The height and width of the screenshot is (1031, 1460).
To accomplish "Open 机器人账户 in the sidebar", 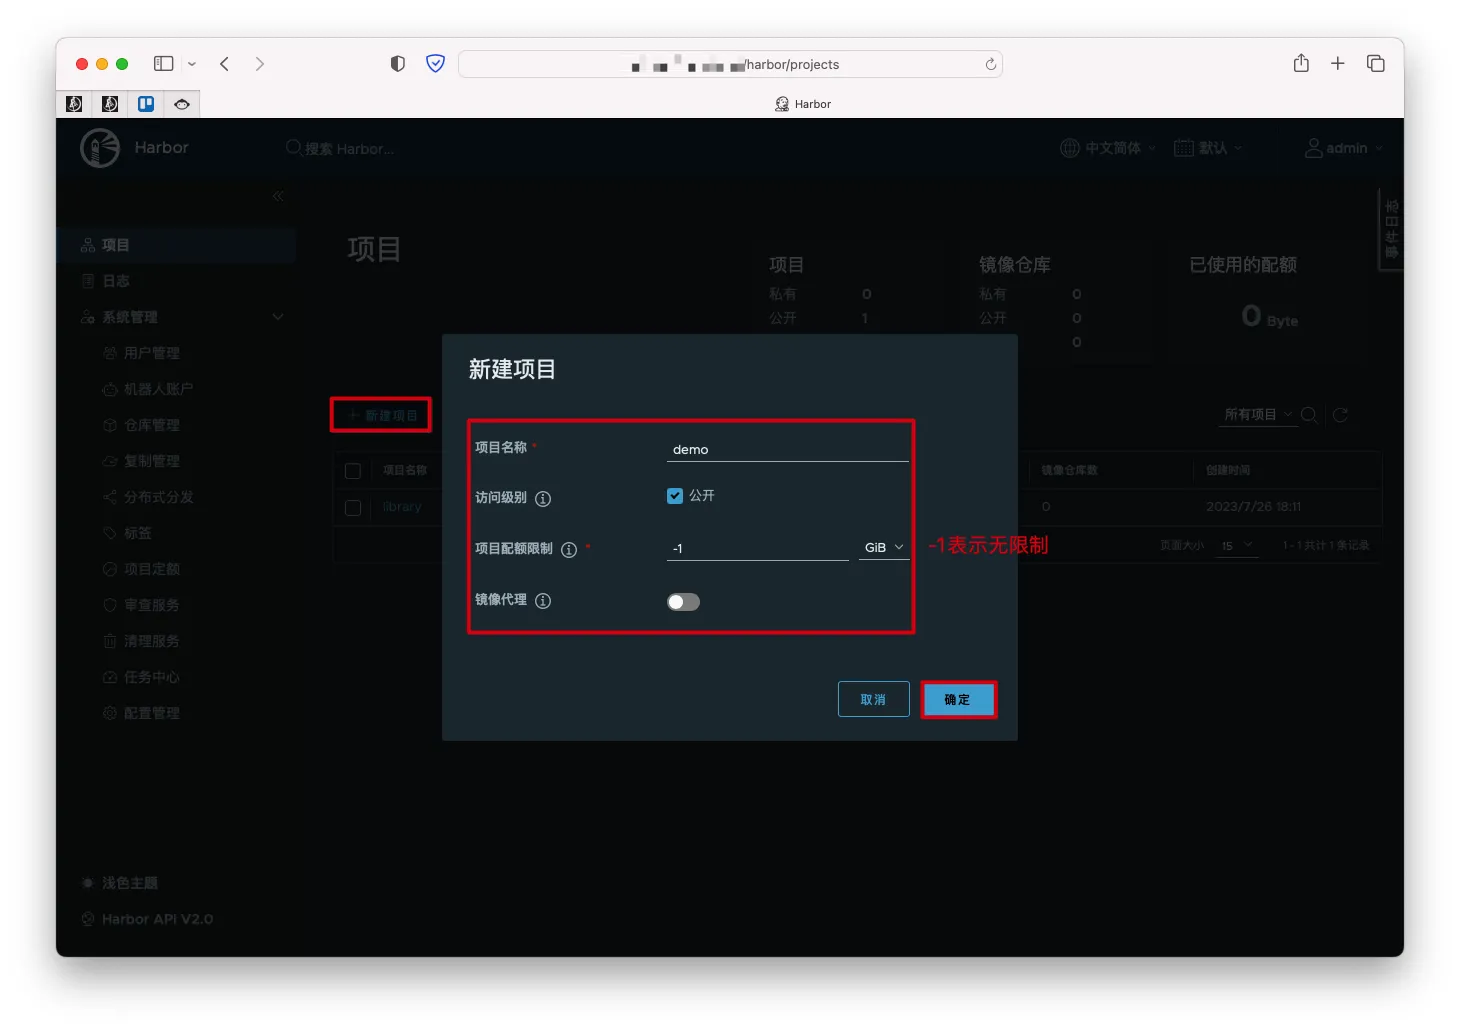I will [158, 389].
